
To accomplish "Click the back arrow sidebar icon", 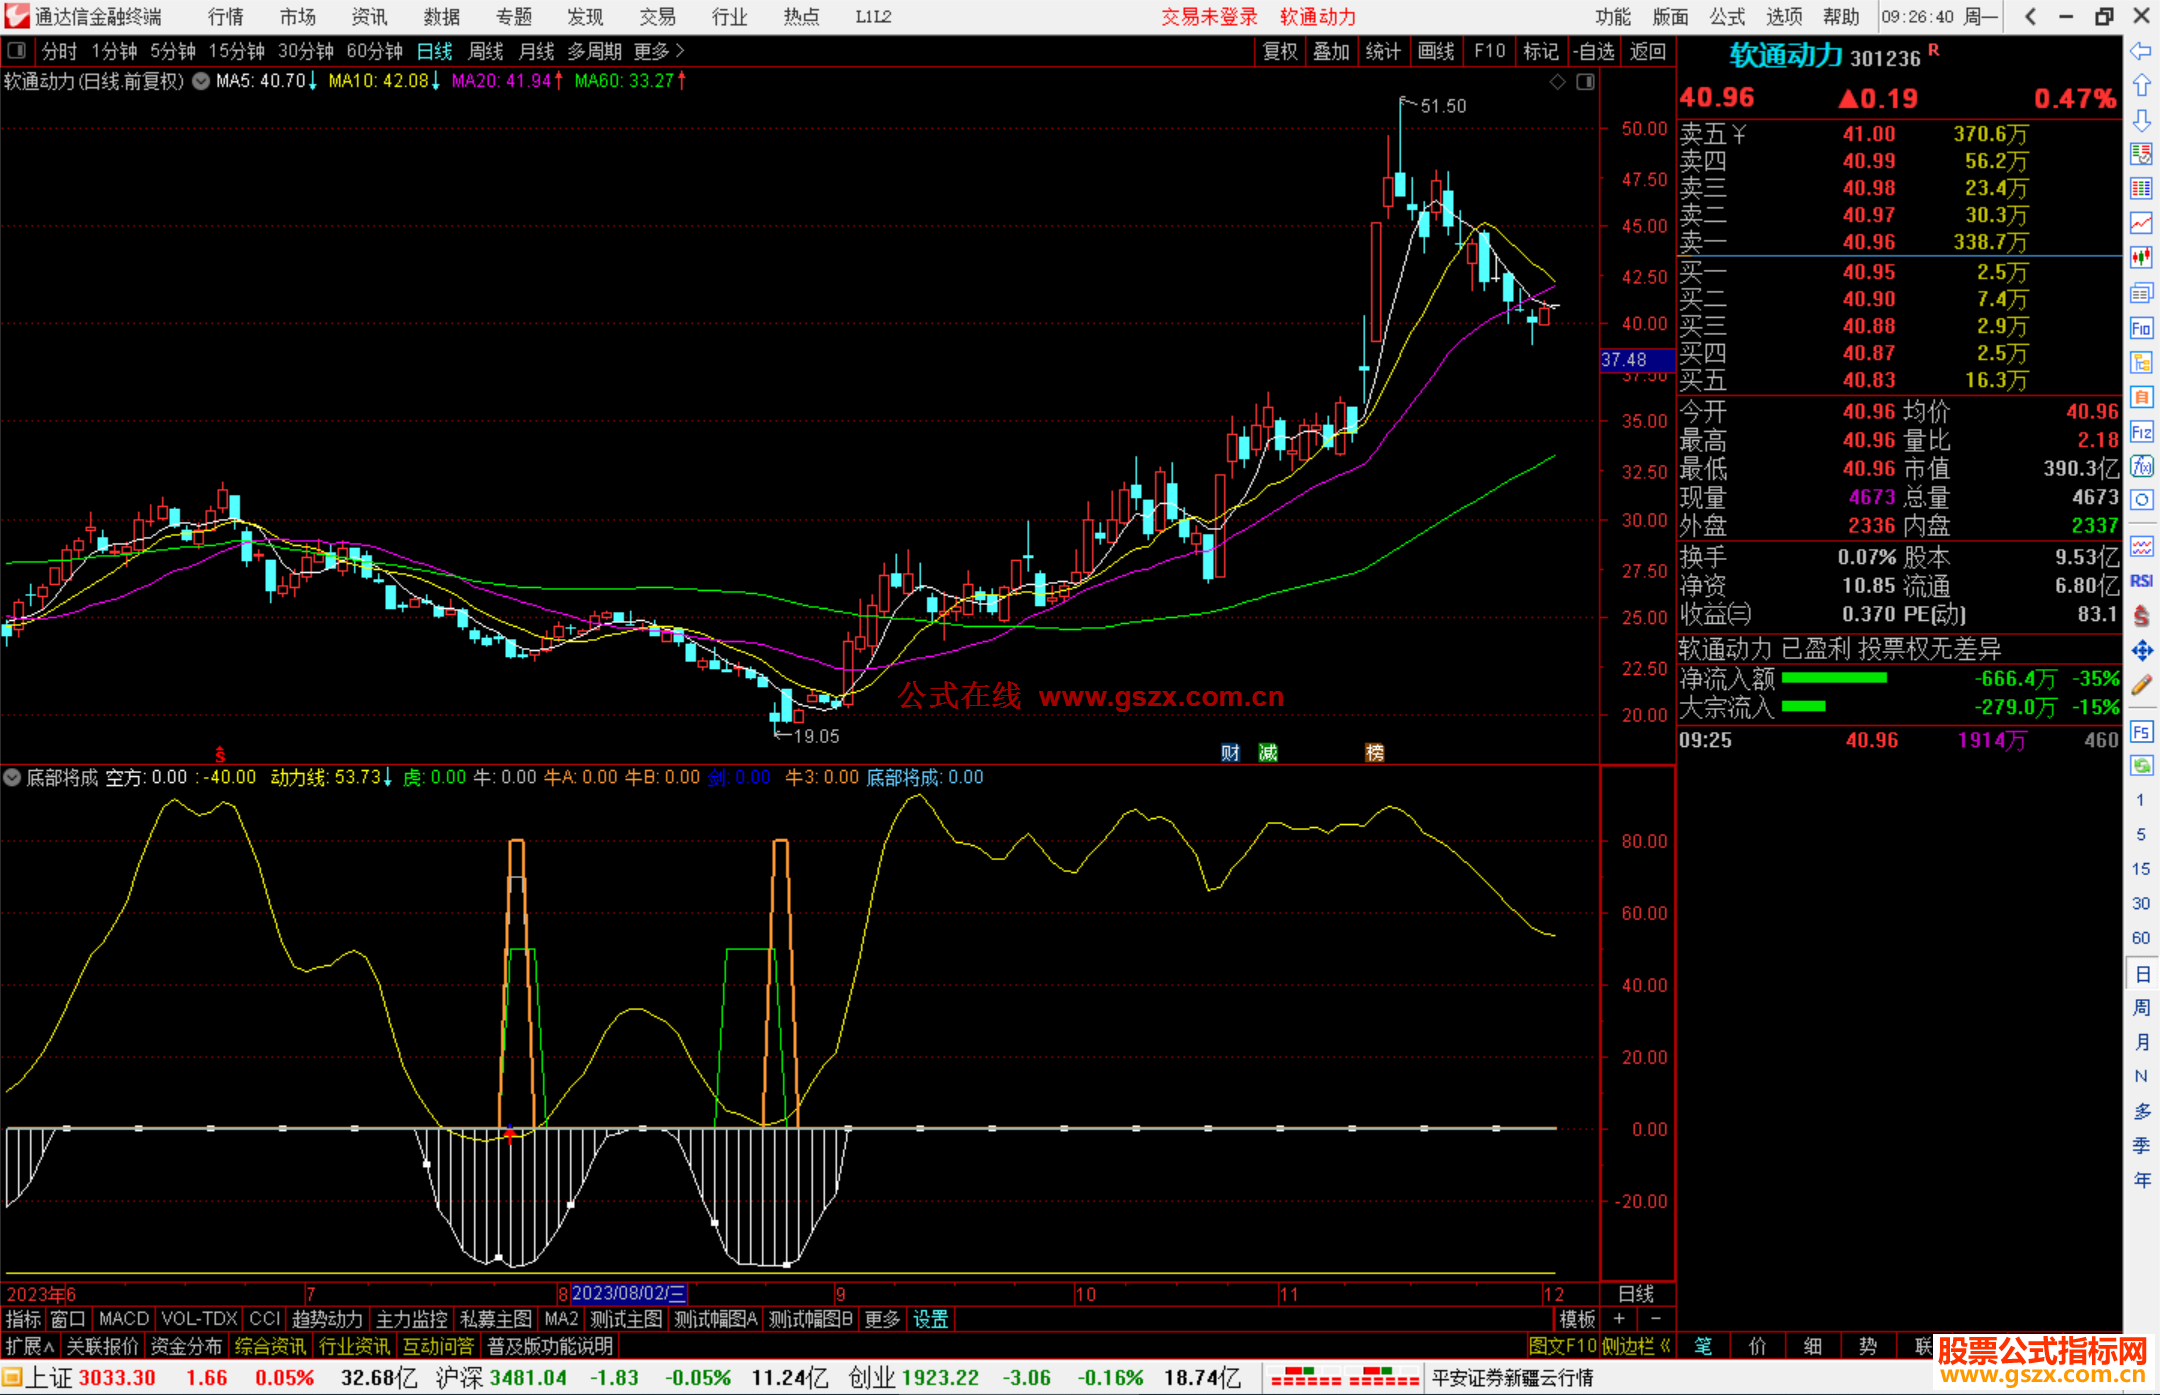I will (x=2141, y=51).
